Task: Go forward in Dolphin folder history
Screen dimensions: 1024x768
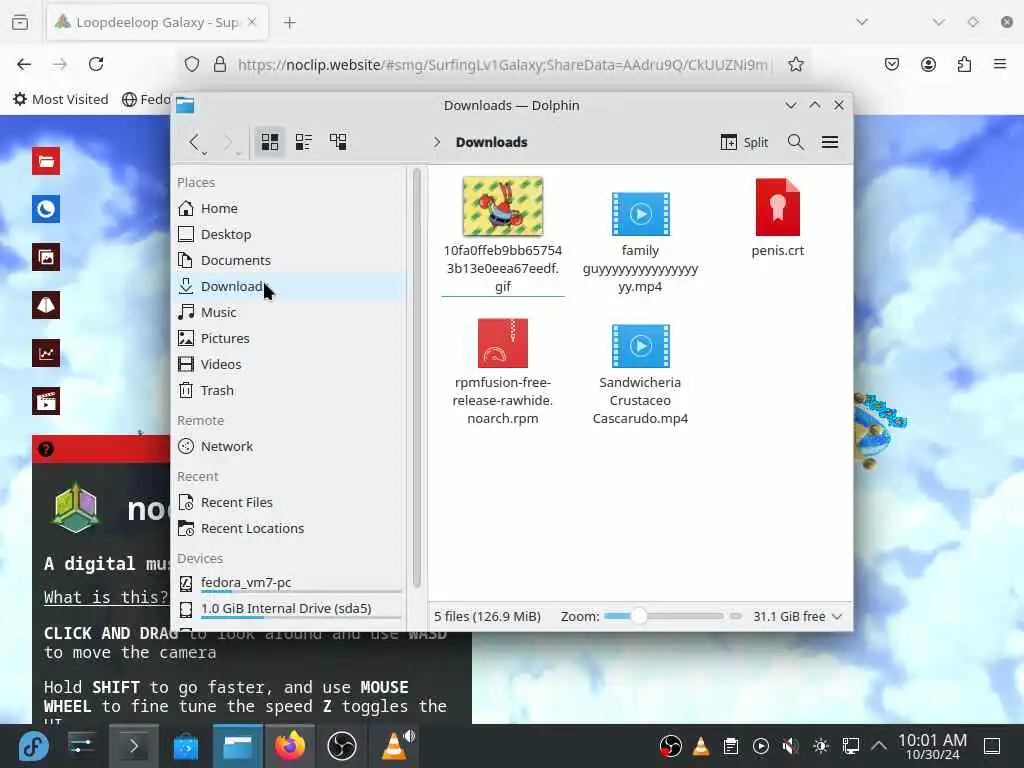Action: pyautogui.click(x=227, y=142)
